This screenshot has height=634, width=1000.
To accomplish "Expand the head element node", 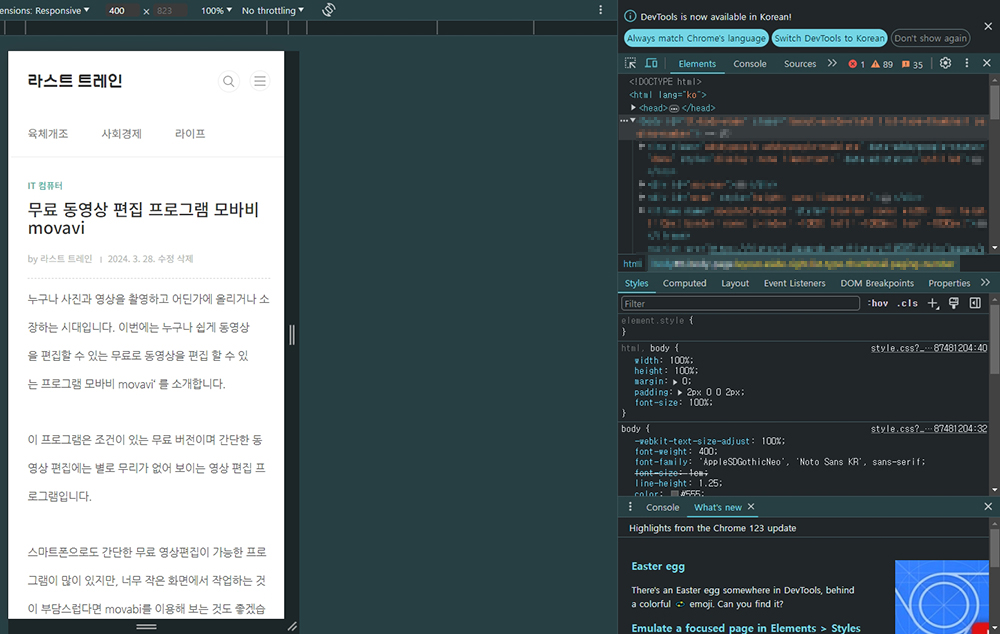I will 633,108.
